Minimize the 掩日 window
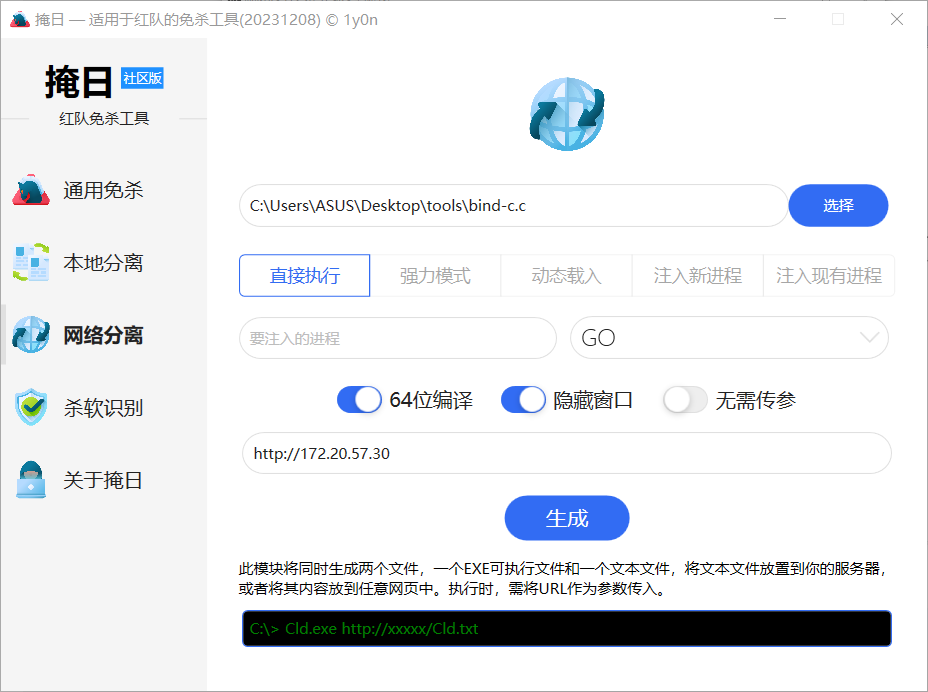The height and width of the screenshot is (692, 928). point(780,19)
